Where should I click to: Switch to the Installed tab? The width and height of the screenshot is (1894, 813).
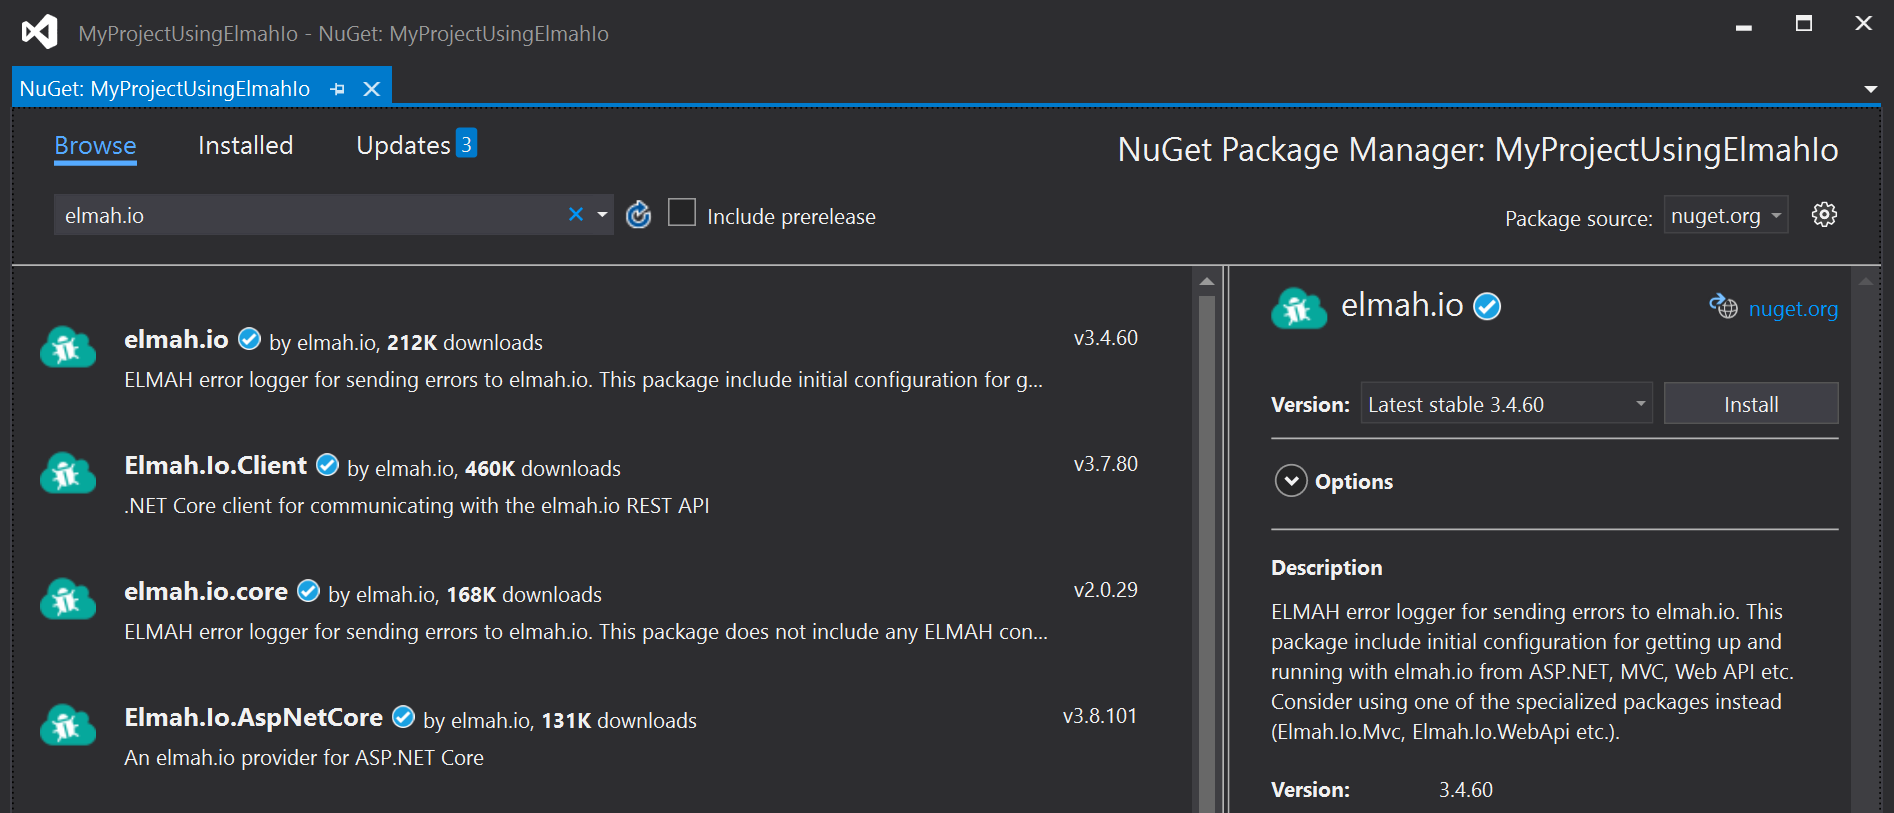pos(245,146)
